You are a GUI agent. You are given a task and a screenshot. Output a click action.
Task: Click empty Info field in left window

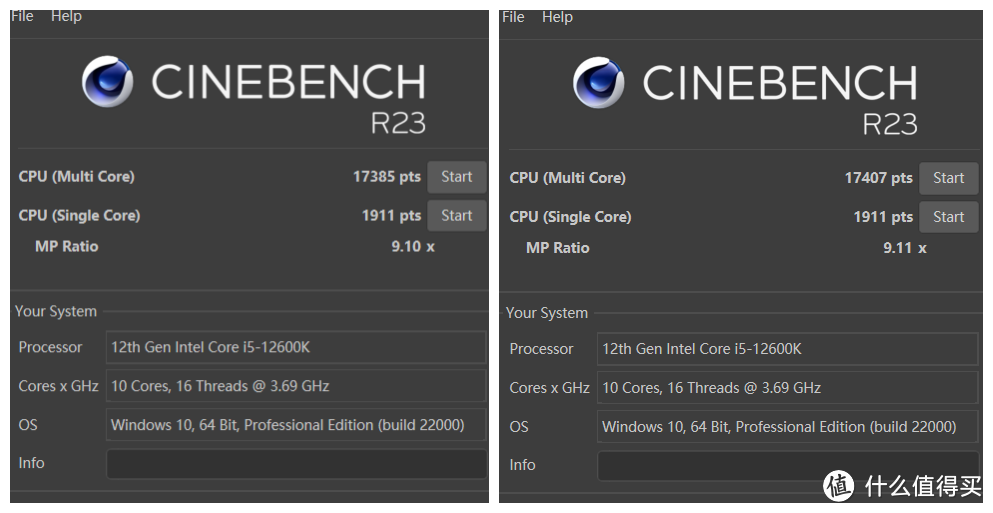coord(296,464)
